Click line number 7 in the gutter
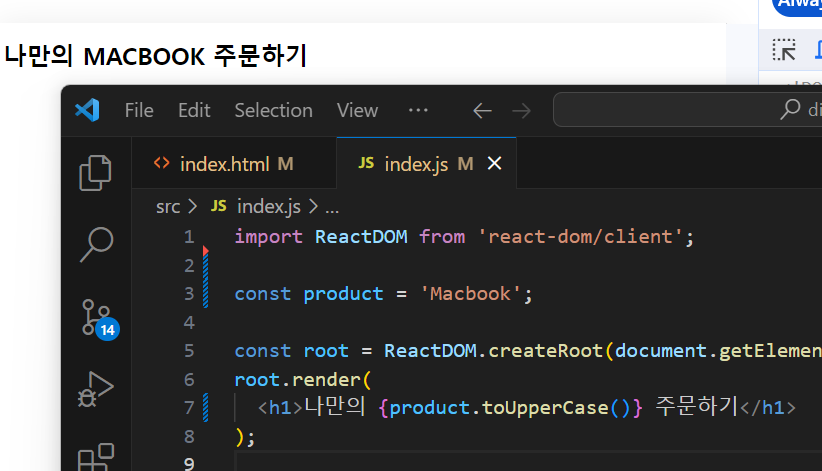The width and height of the screenshot is (822, 471). click(189, 408)
